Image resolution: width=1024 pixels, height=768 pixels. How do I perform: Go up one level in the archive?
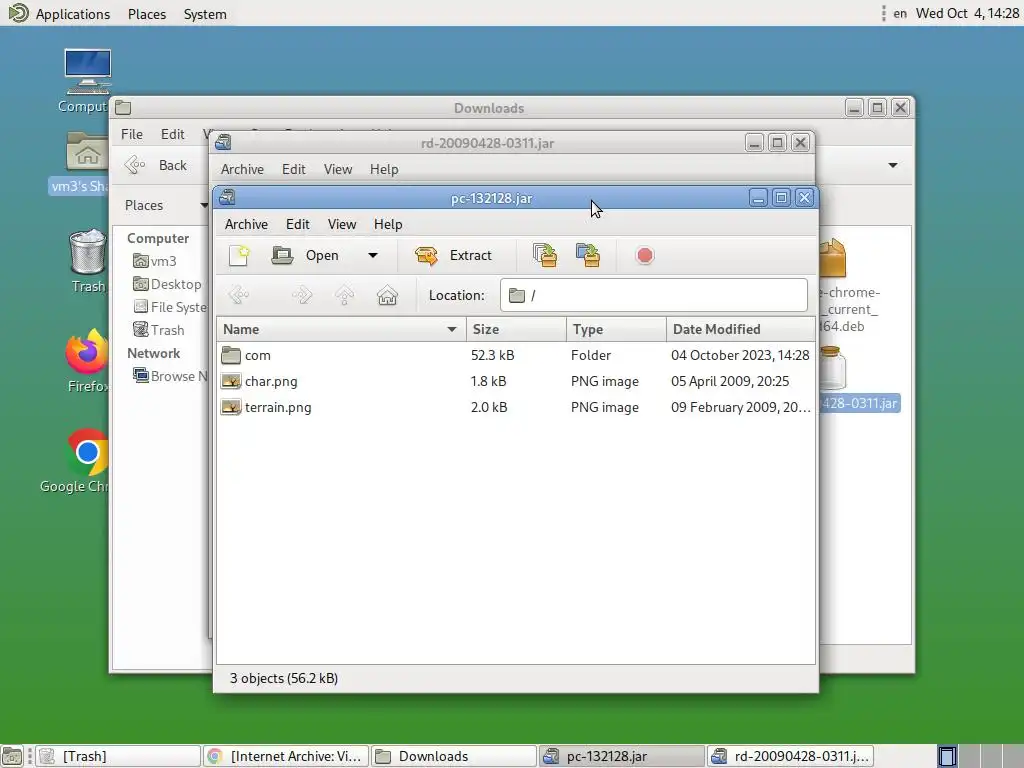pos(344,295)
